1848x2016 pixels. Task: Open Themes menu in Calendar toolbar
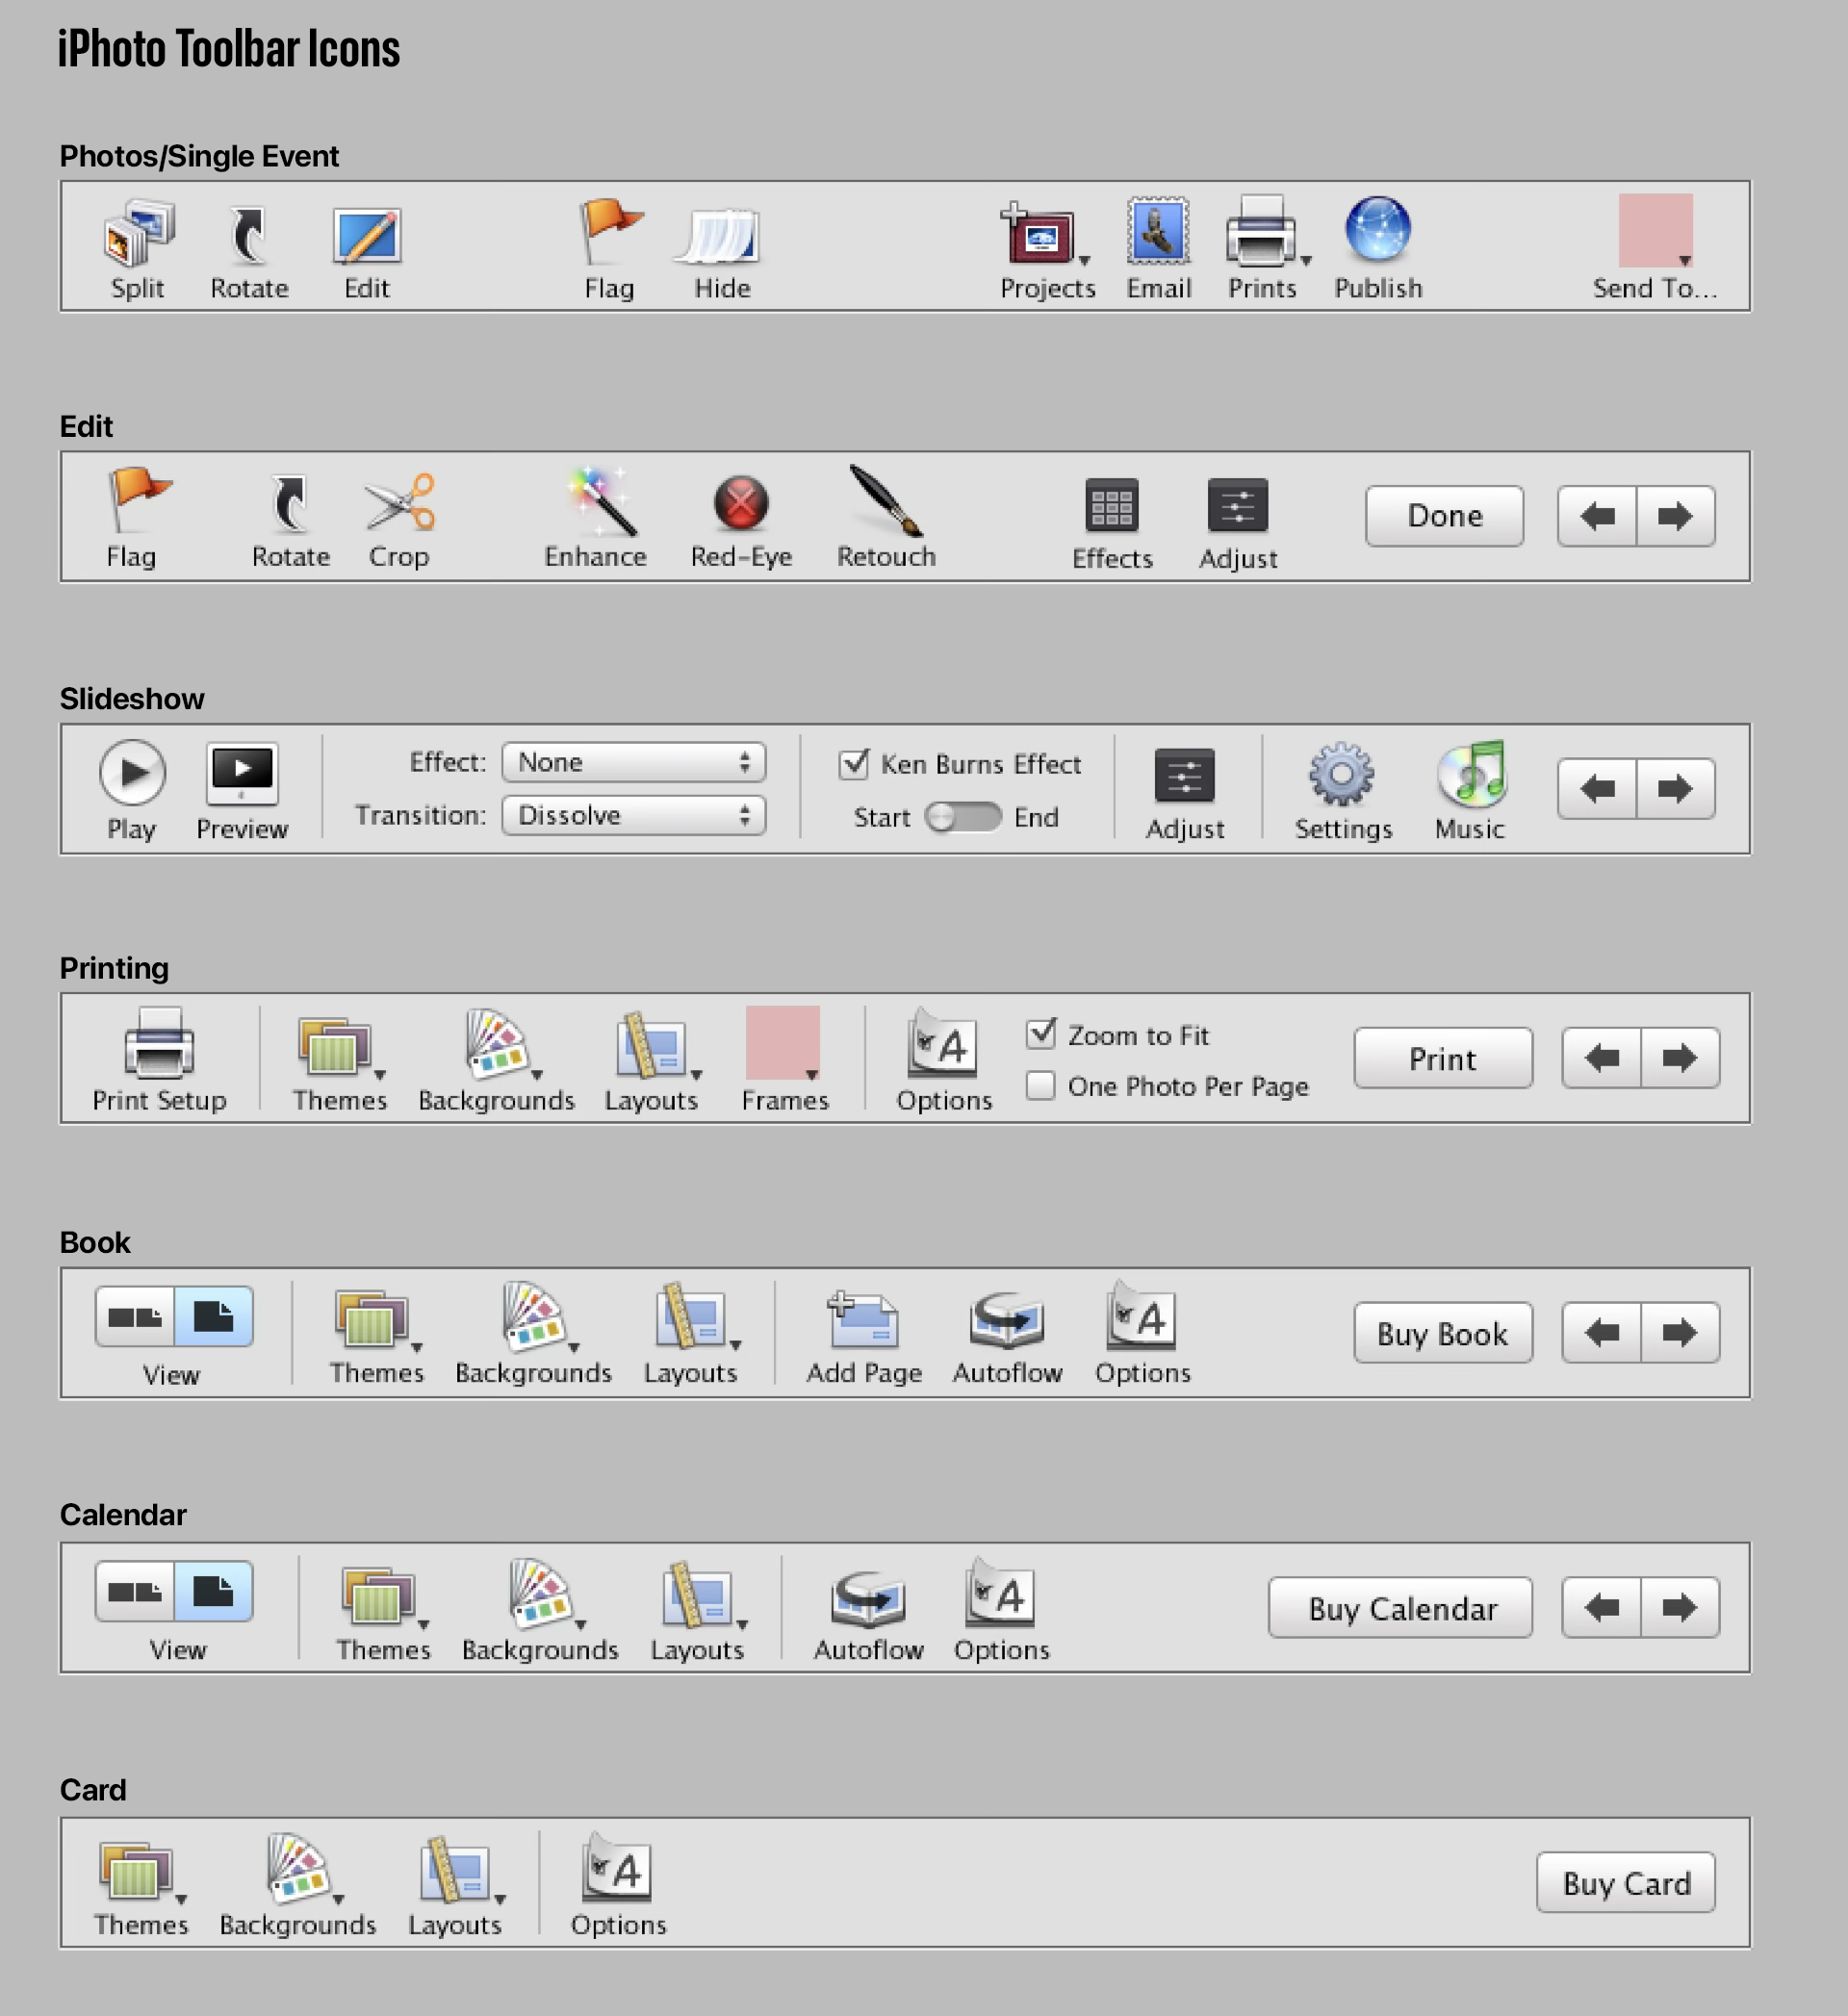[x=384, y=1596]
